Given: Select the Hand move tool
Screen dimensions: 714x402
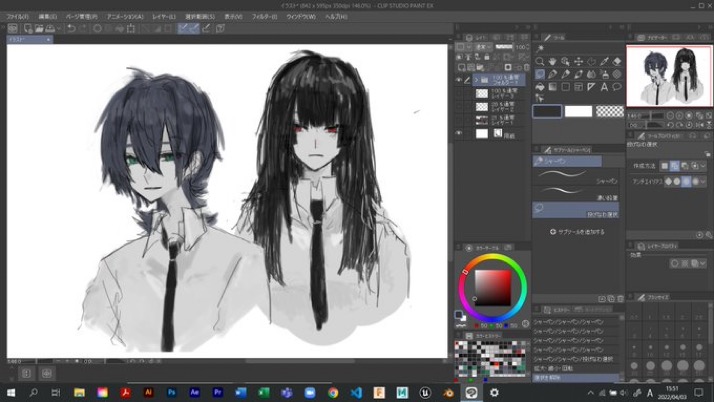Looking at the screenshot, I should point(552,61).
